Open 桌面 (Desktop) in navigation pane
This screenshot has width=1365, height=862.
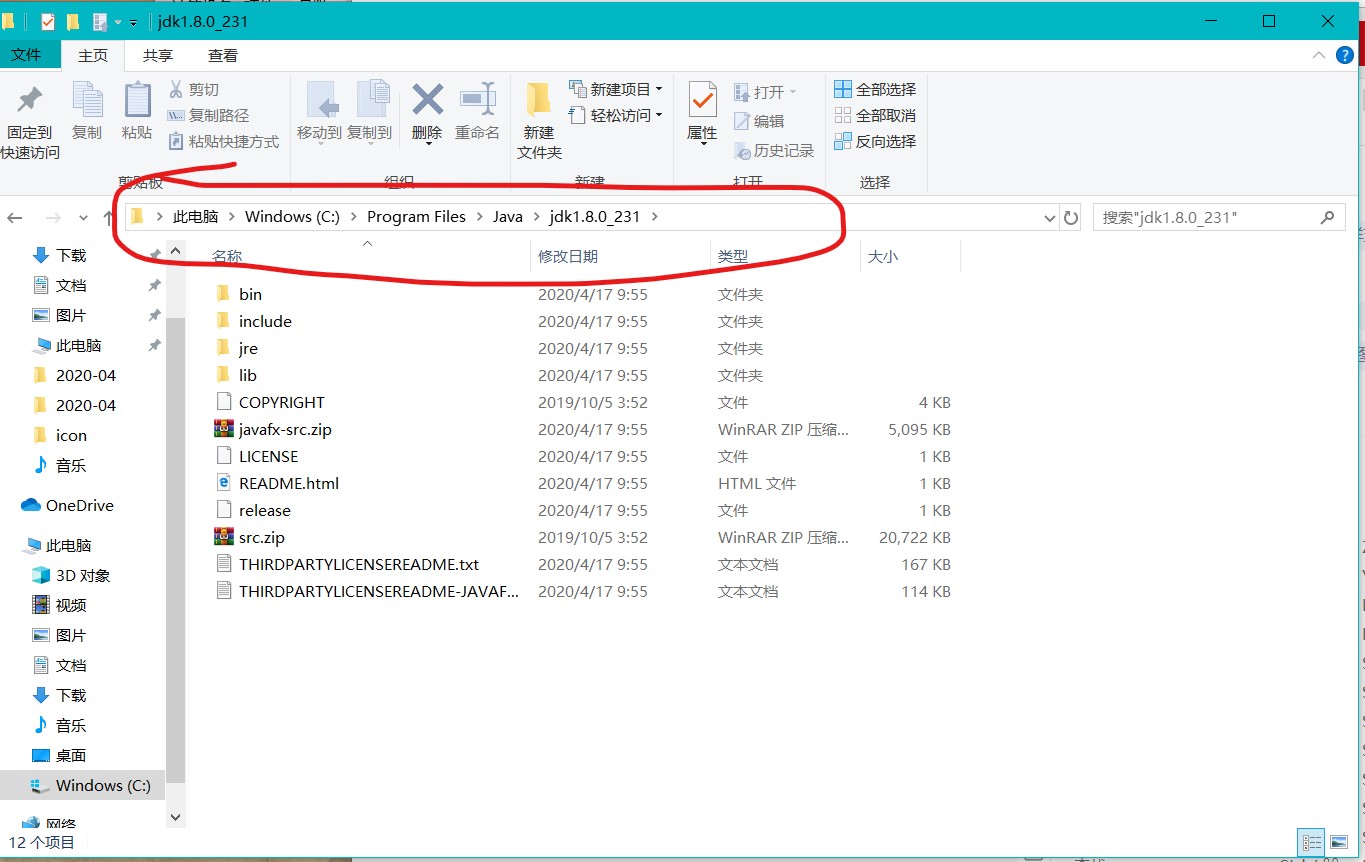(71, 755)
